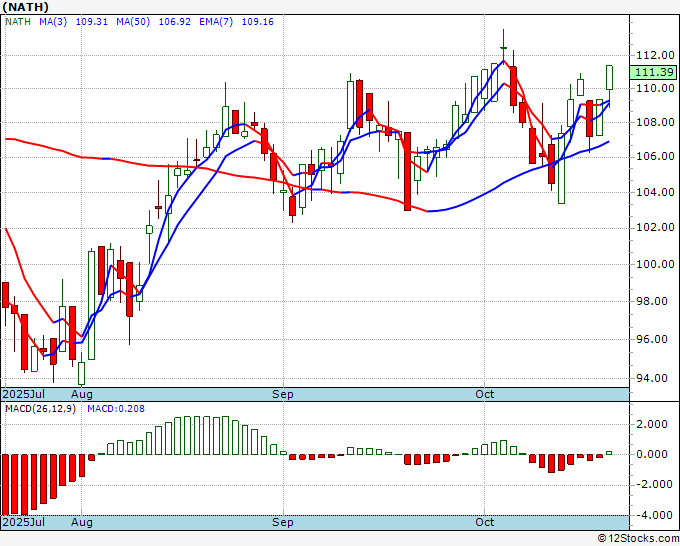Click the MACD:0.208 value label
Viewport: 680px width, 546px height.
(116, 409)
